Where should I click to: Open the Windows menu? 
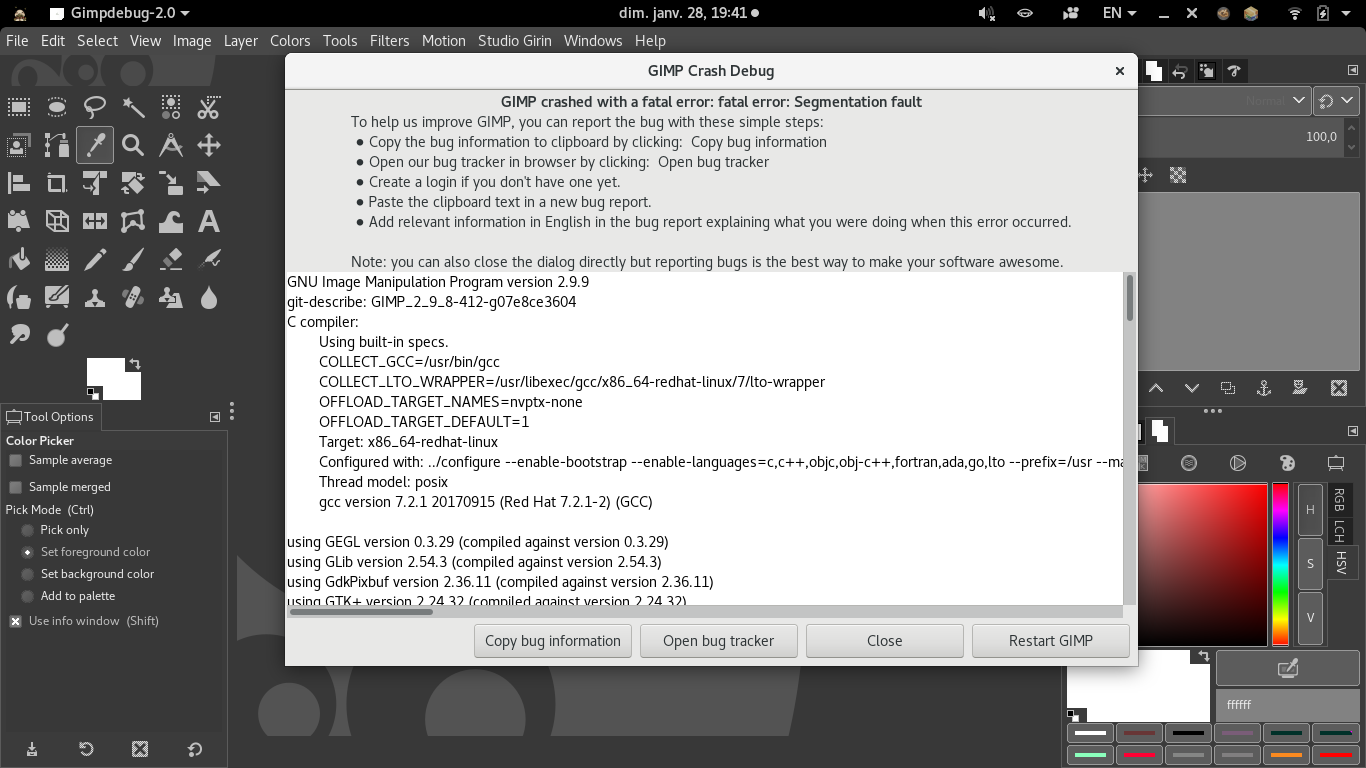tap(593, 41)
